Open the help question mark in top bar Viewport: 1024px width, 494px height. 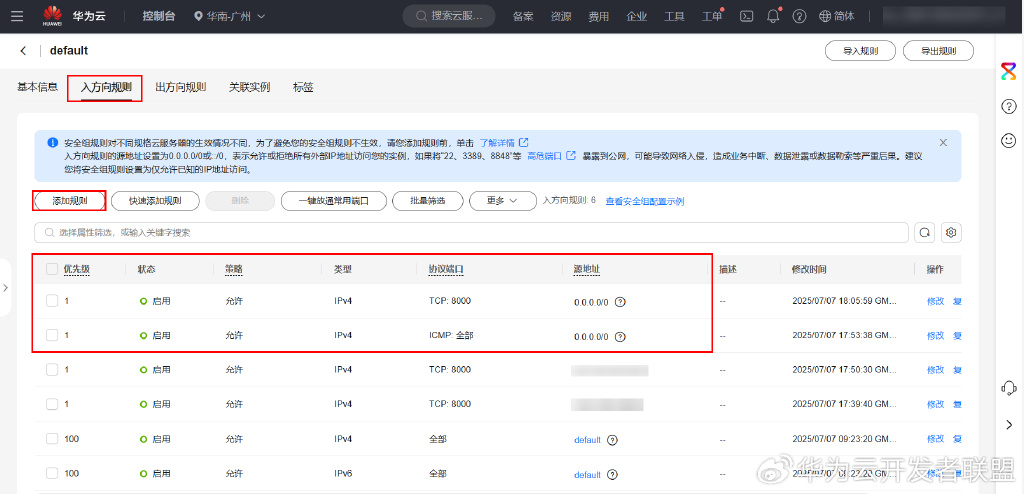799,16
